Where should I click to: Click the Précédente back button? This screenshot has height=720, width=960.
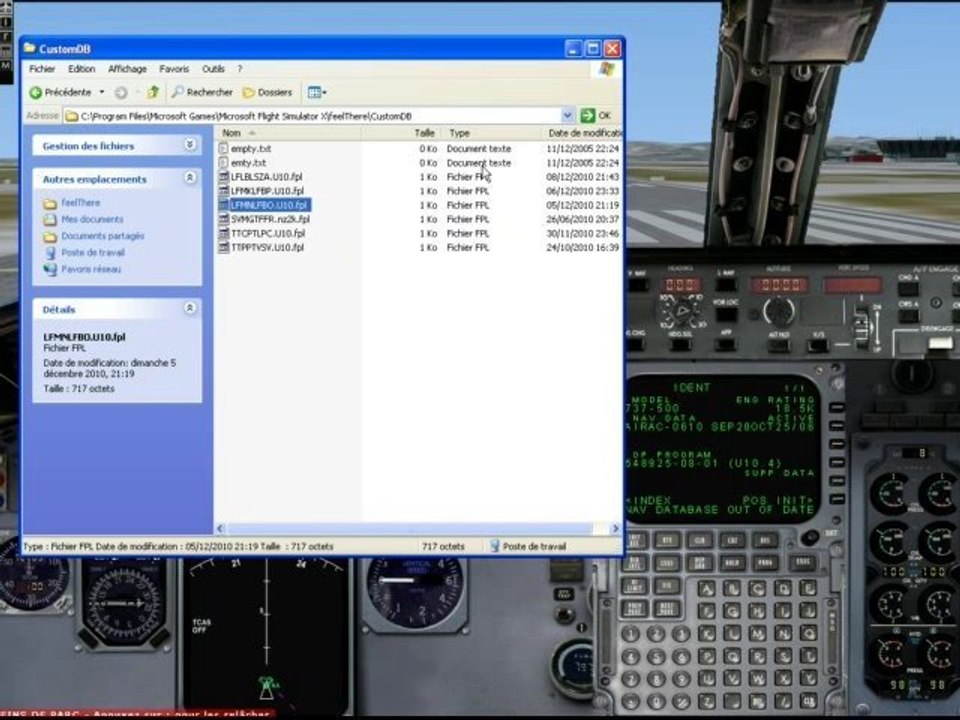(x=61, y=92)
